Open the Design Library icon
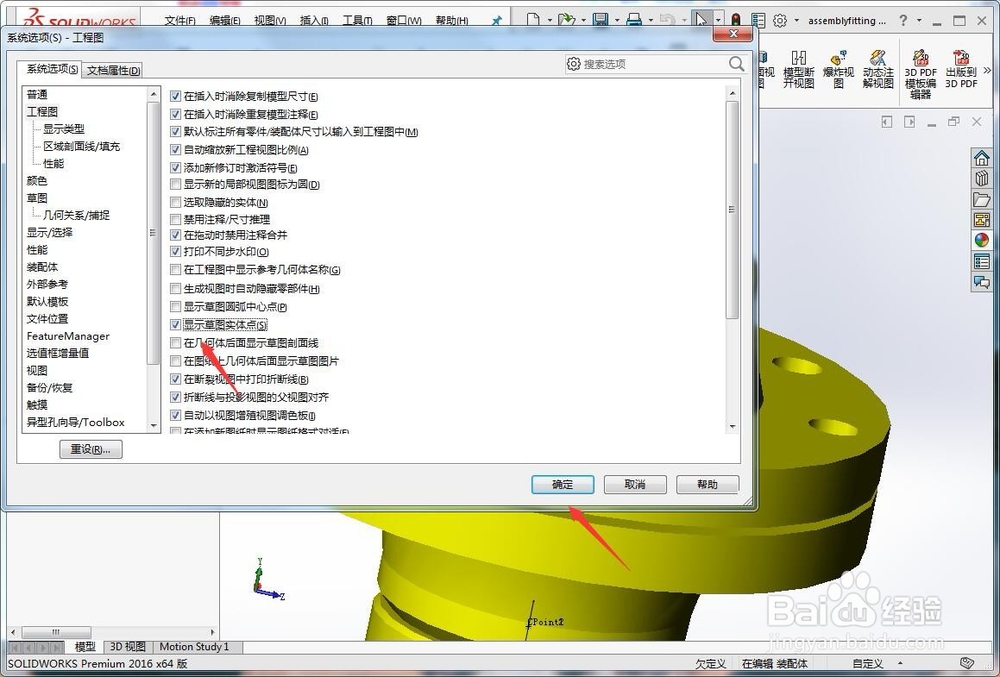The image size is (1000, 677). pyautogui.click(x=982, y=178)
